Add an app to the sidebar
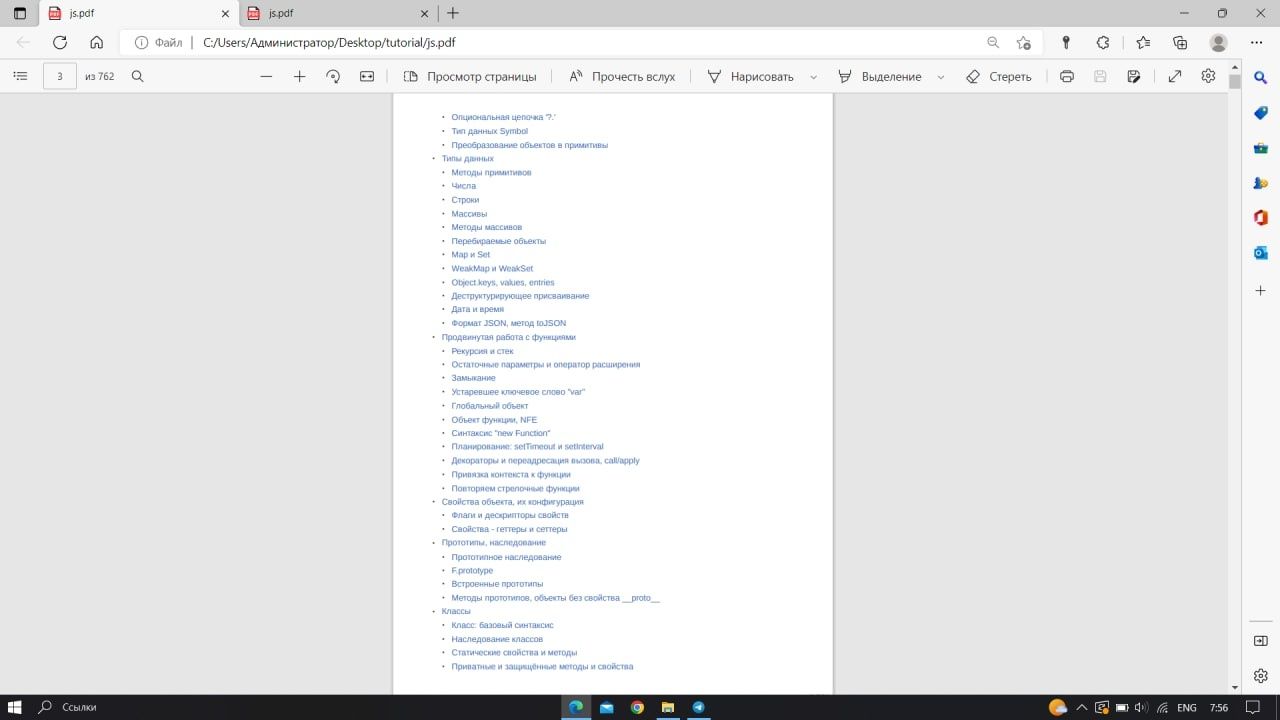This screenshot has height=720, width=1280. 1261,290
